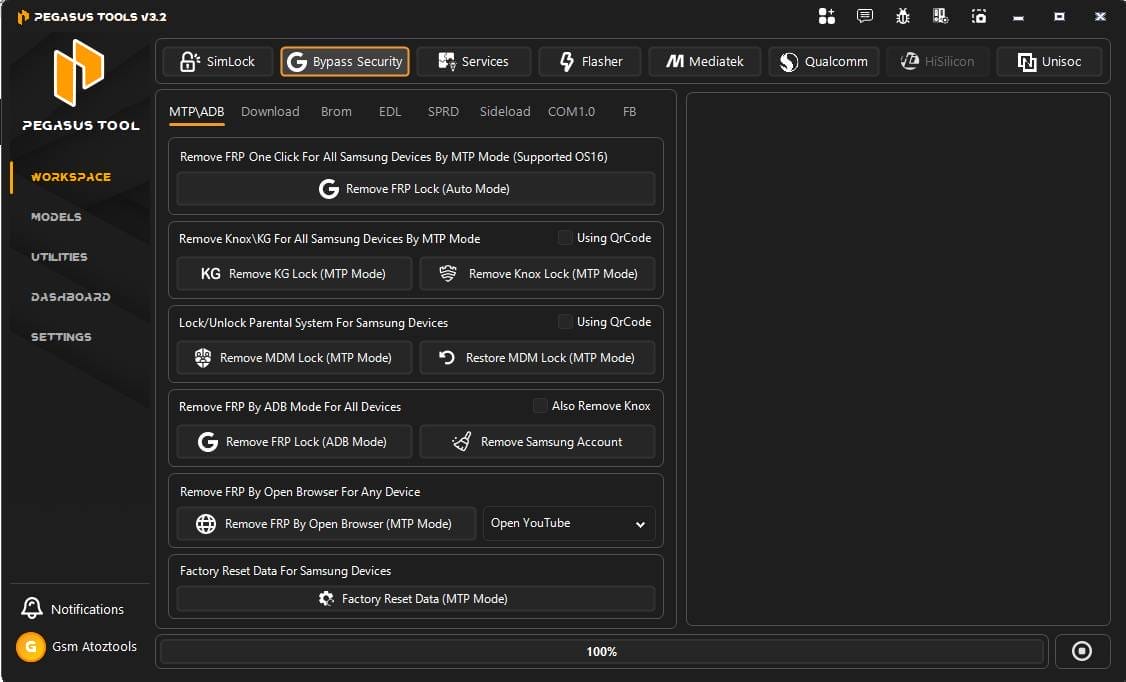1126x682 pixels.
Task: Switch to the EDL tab
Action: tap(390, 111)
